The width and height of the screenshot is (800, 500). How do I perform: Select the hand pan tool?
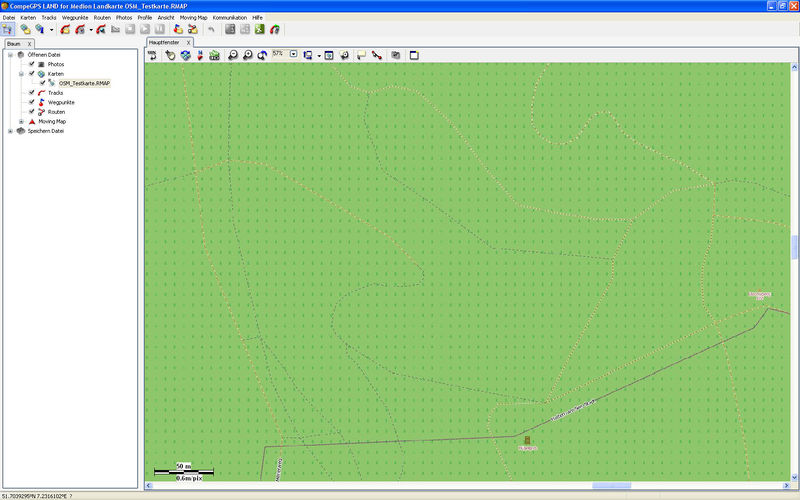click(170, 55)
